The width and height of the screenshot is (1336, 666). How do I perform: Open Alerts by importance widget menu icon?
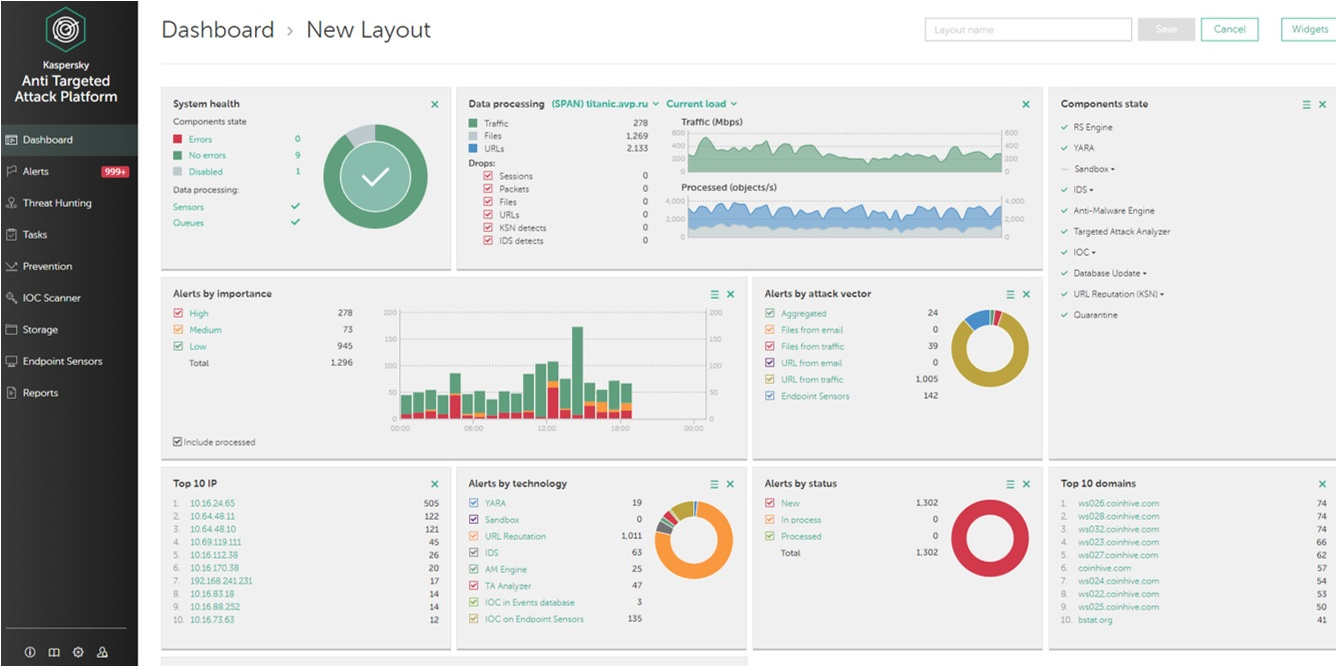pos(714,294)
